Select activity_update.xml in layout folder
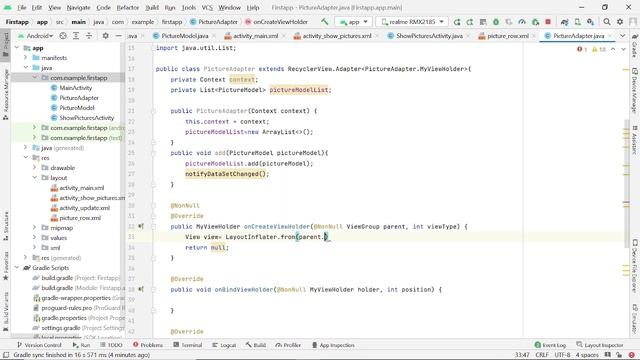The width and height of the screenshot is (640, 360). 84,208
